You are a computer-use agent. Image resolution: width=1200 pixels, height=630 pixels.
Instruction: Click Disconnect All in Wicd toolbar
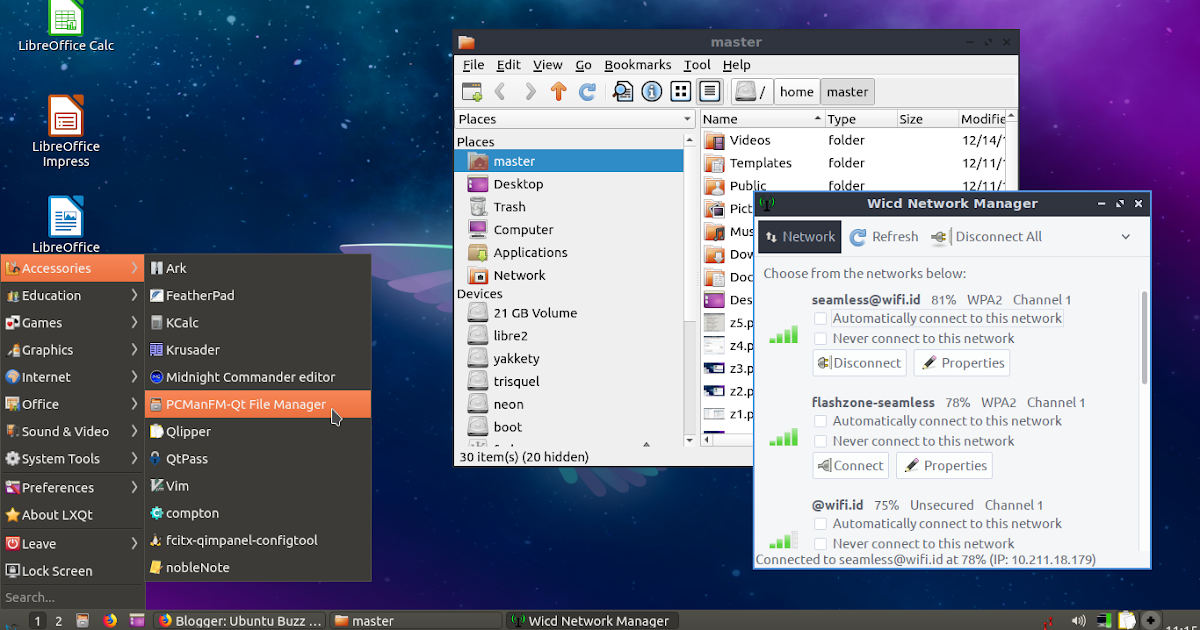(988, 236)
